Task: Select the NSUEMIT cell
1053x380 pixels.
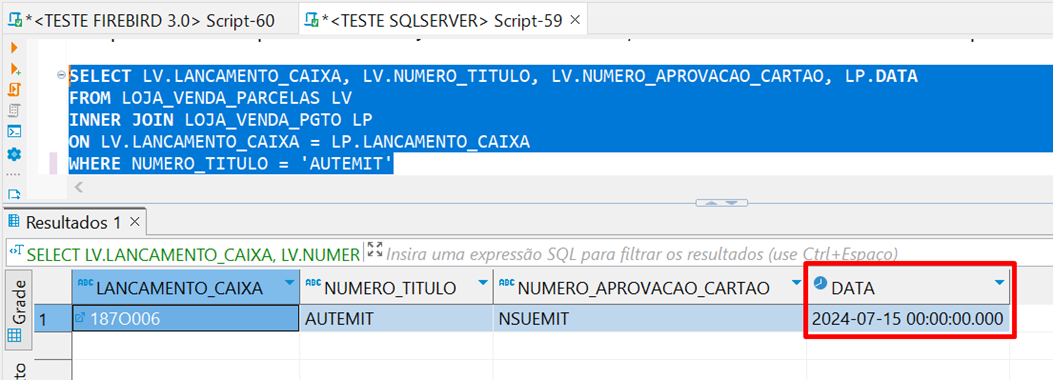Action: [649, 319]
